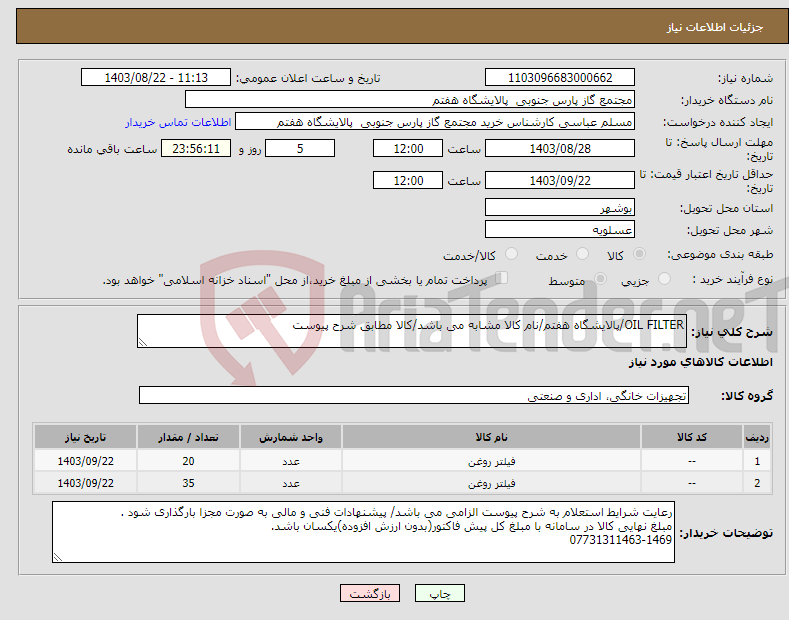Viewport: 789px width, 620px height.
Task: Click the announcement date field 1403/08/22 - 11:13
Action: coord(156,78)
